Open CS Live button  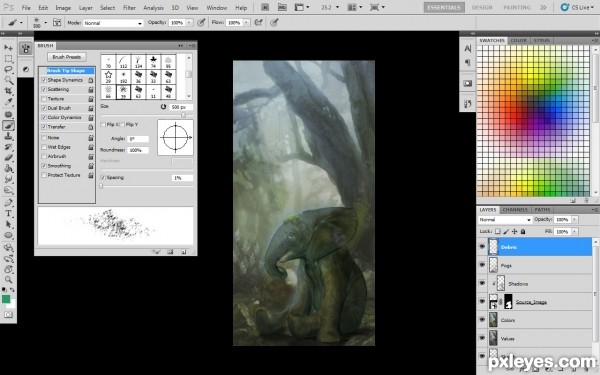coord(577,7)
